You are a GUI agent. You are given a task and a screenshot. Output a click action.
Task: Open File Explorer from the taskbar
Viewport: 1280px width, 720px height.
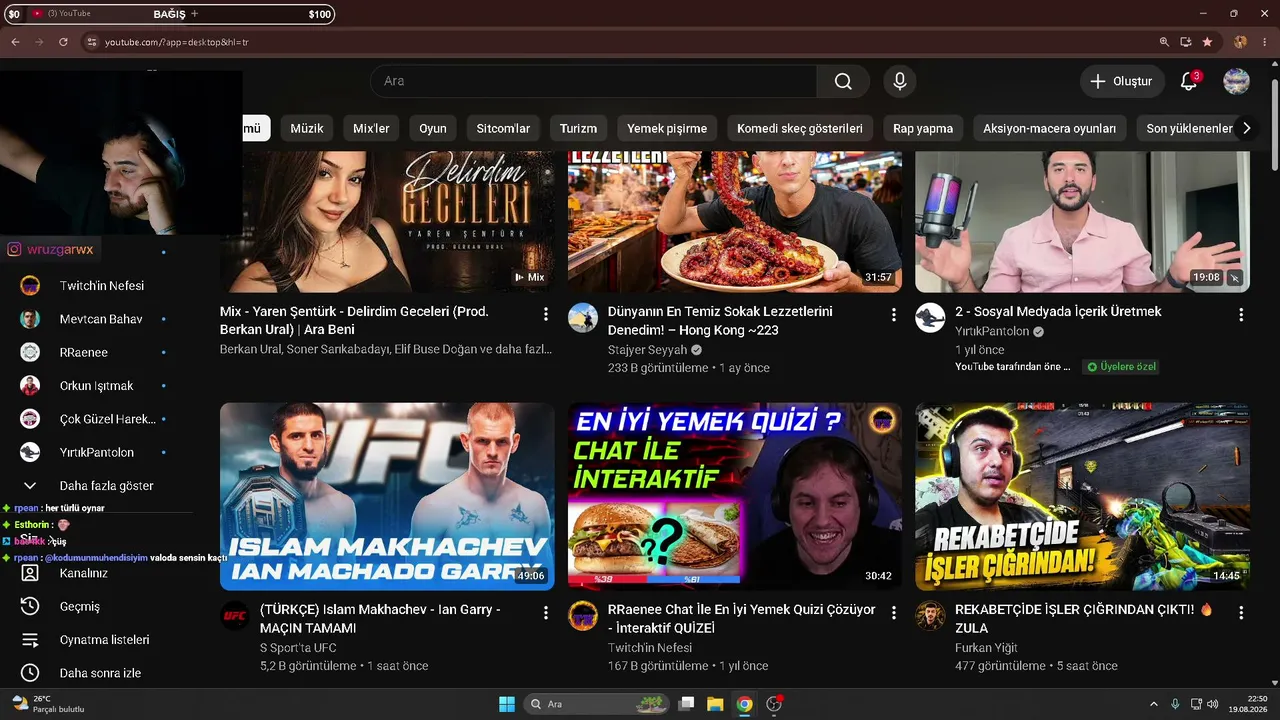[x=715, y=704]
